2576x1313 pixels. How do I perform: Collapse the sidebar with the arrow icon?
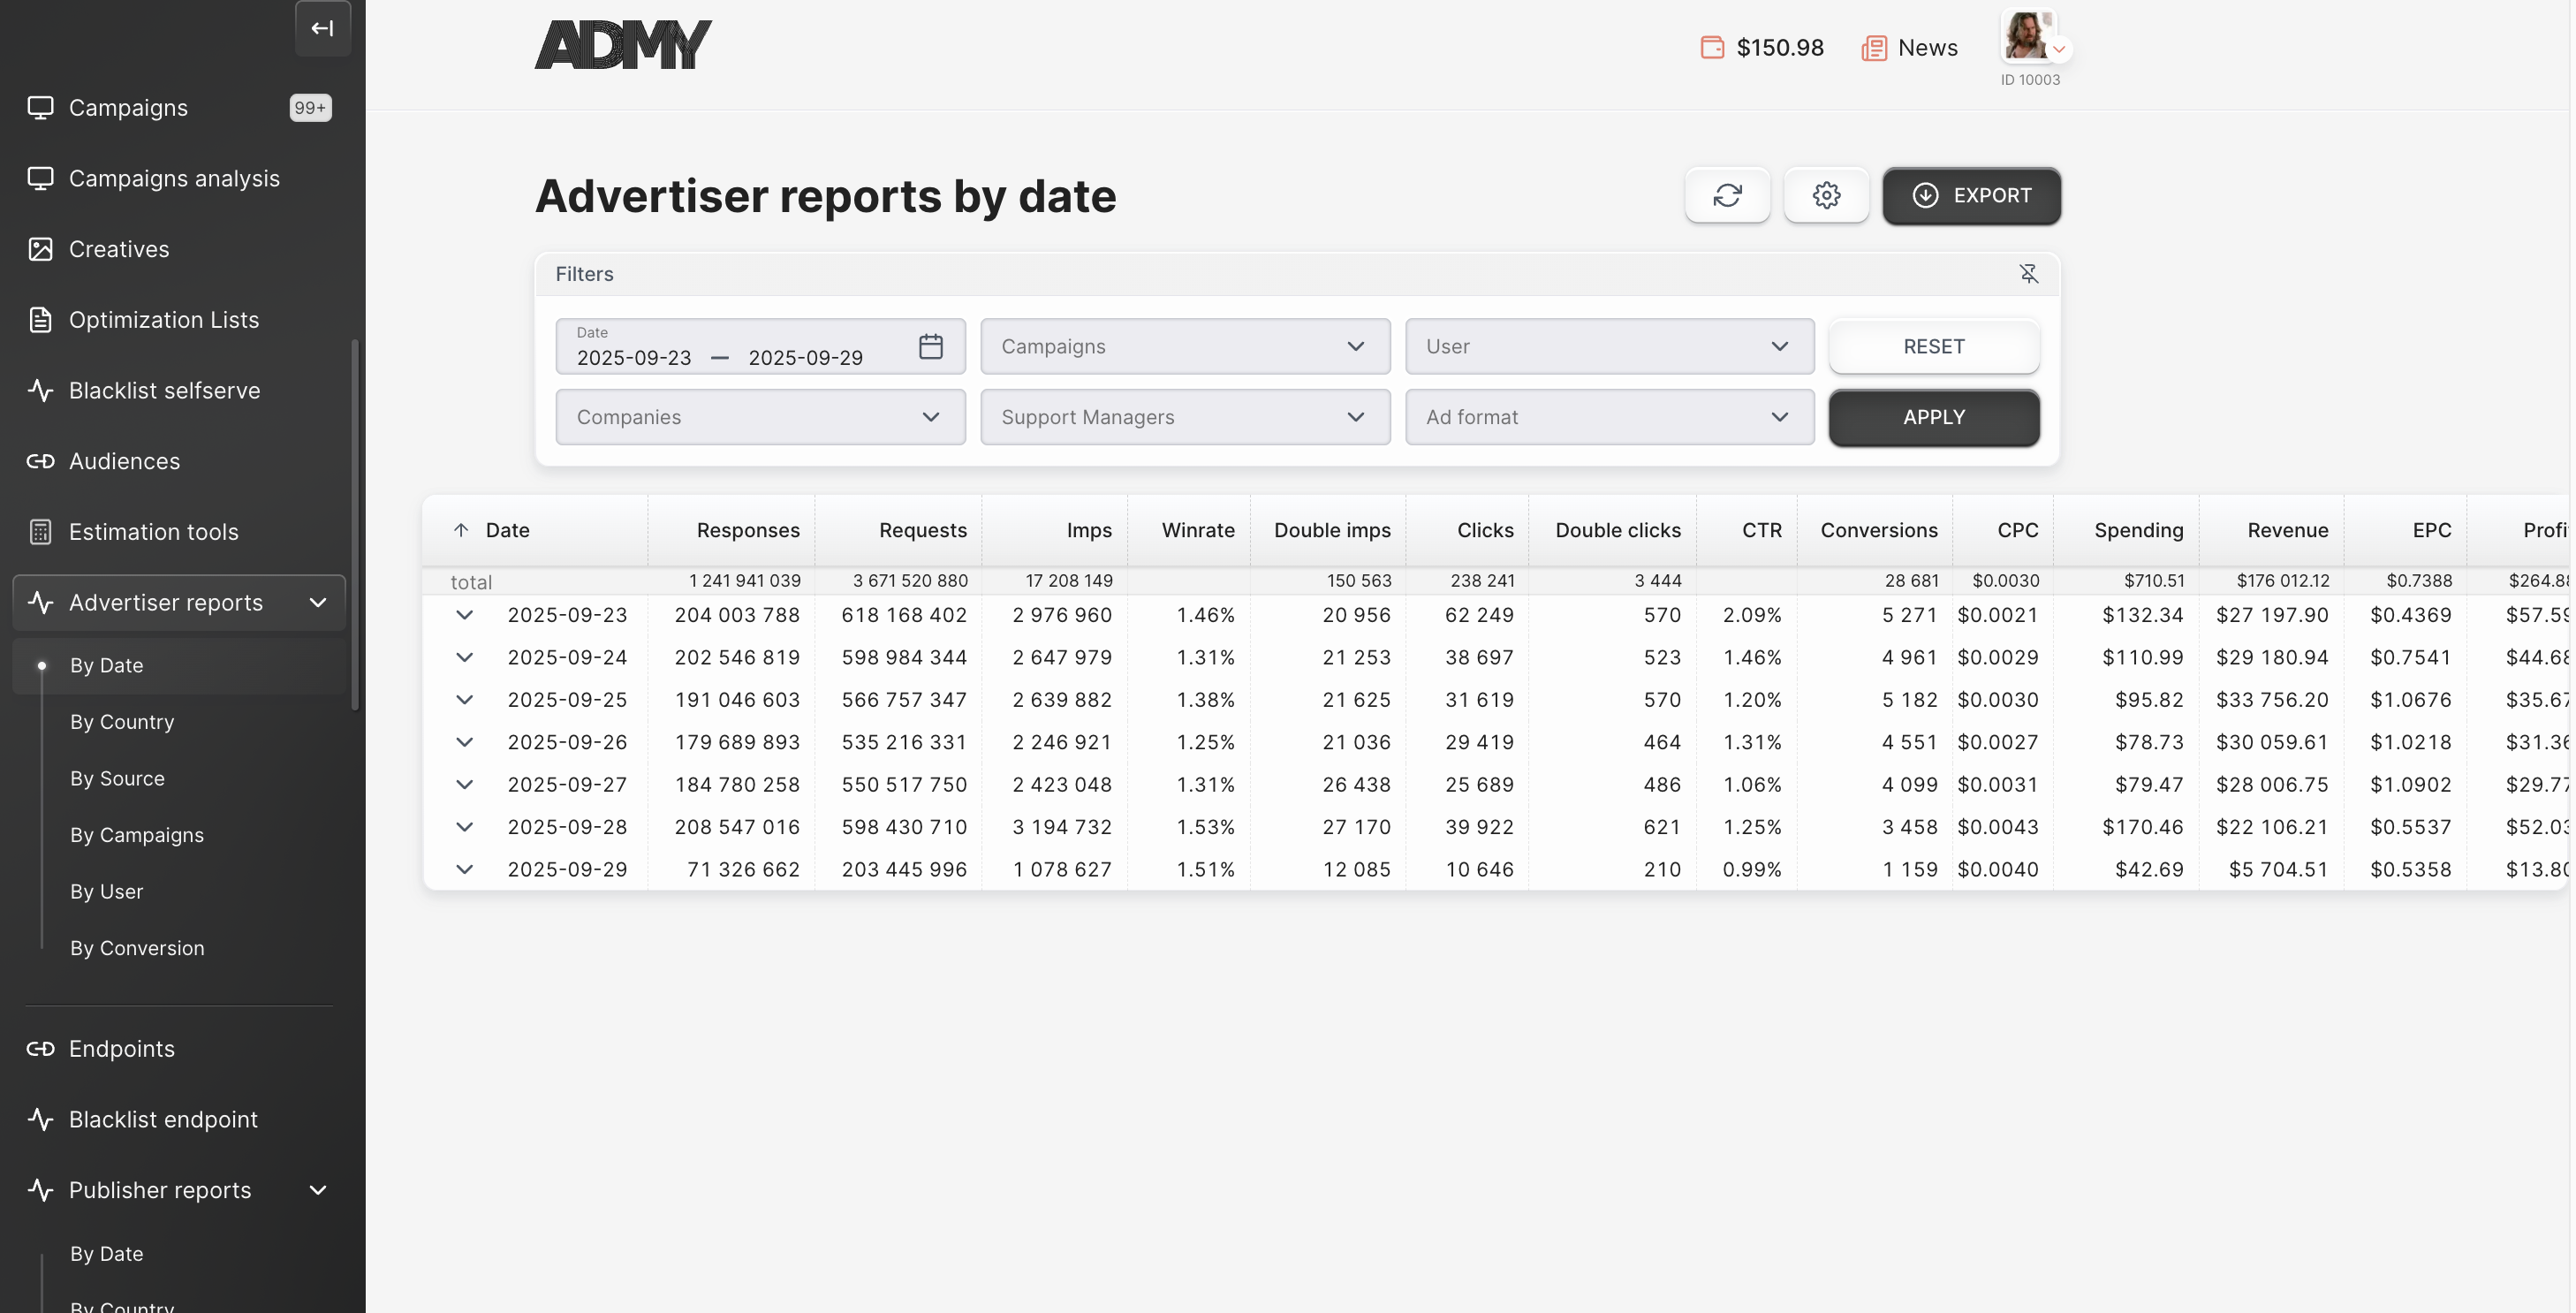tap(322, 28)
